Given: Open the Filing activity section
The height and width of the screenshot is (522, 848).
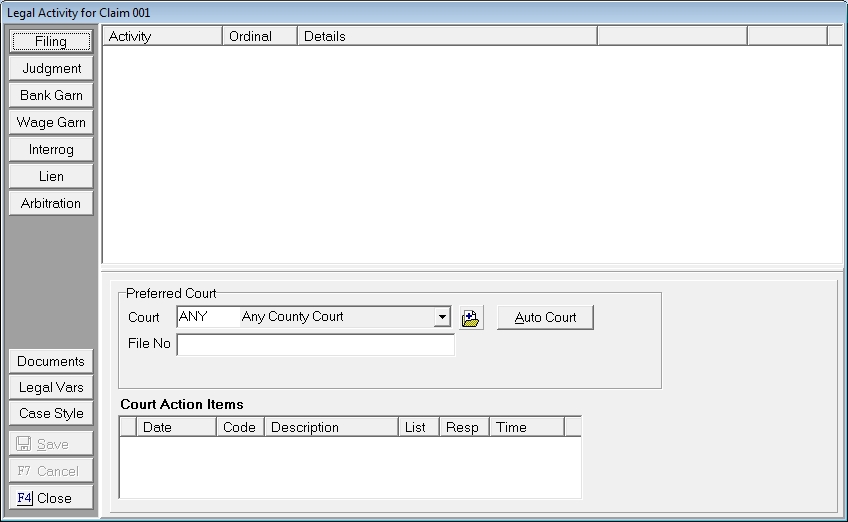Looking at the screenshot, I should click(x=51, y=42).
